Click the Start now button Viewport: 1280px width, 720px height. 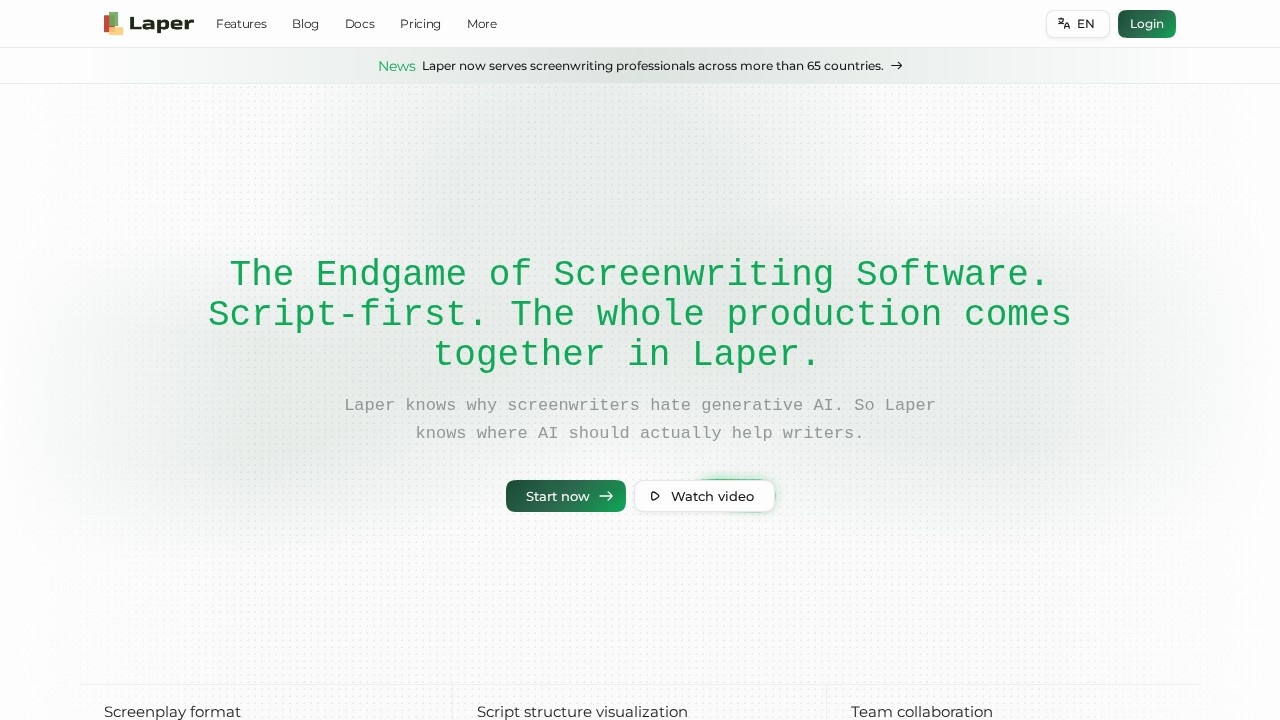point(566,496)
